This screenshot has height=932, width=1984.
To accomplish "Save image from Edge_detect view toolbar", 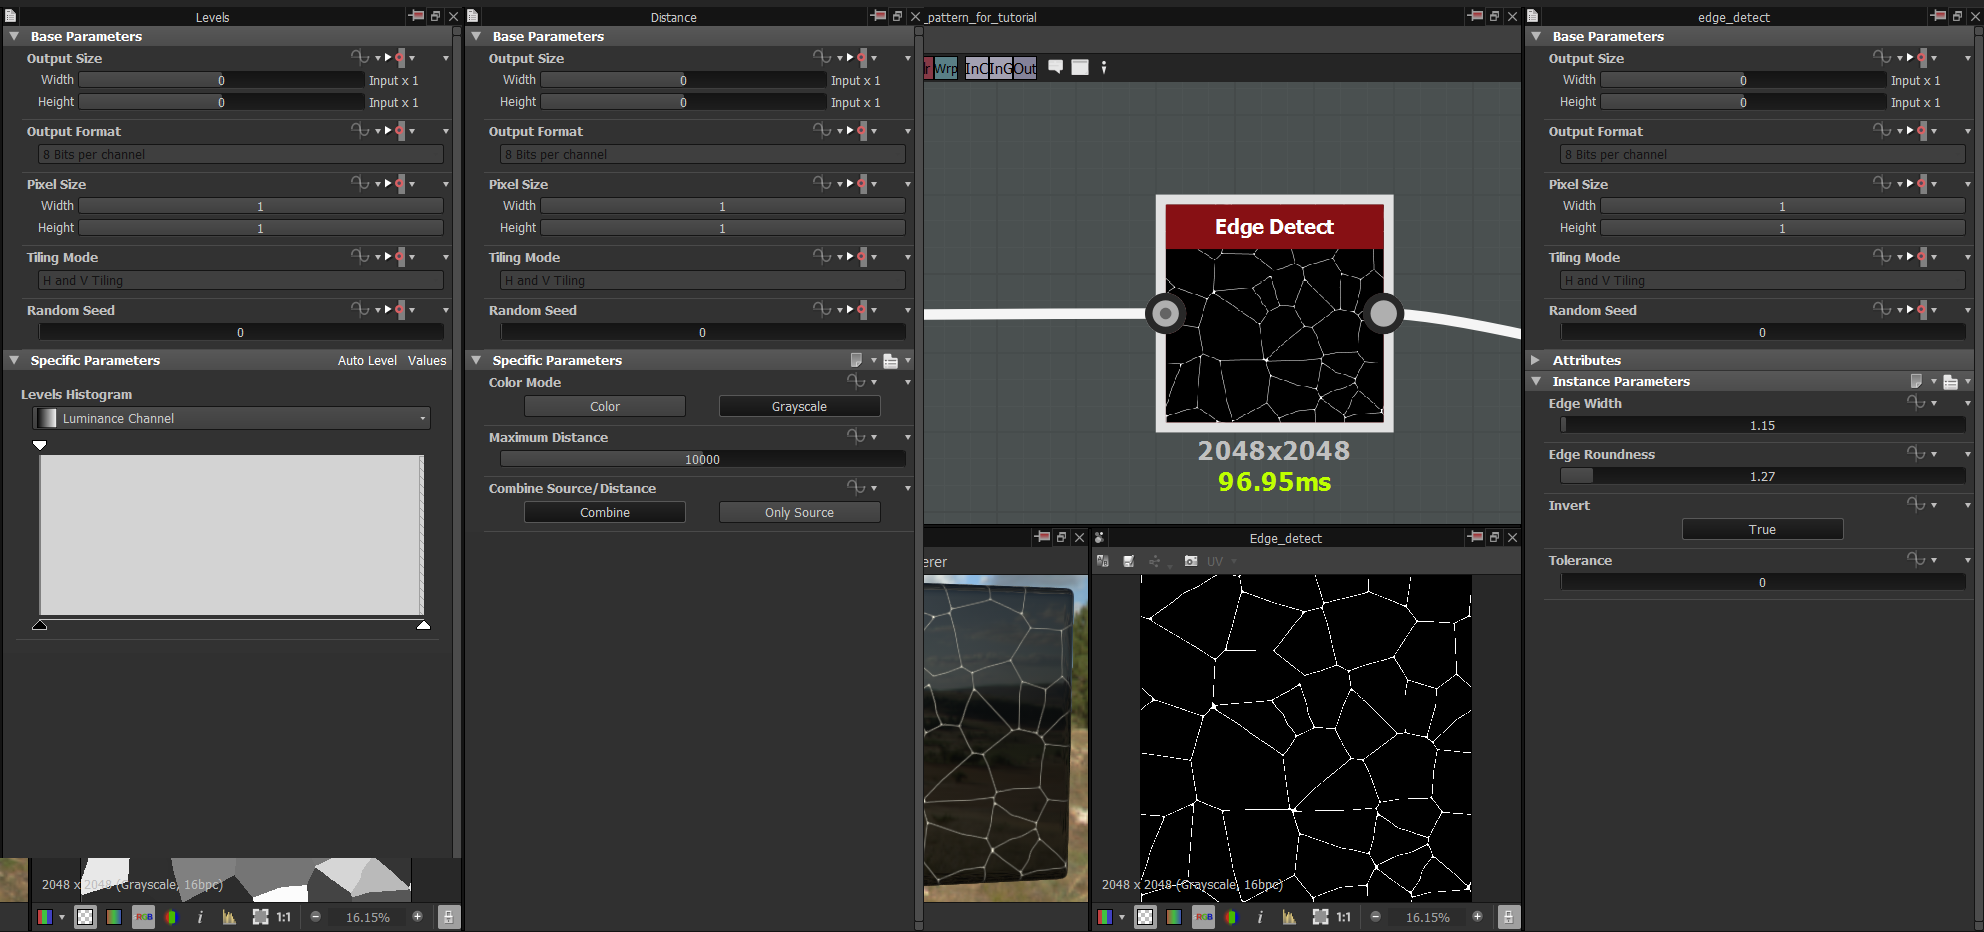I will click(1129, 561).
